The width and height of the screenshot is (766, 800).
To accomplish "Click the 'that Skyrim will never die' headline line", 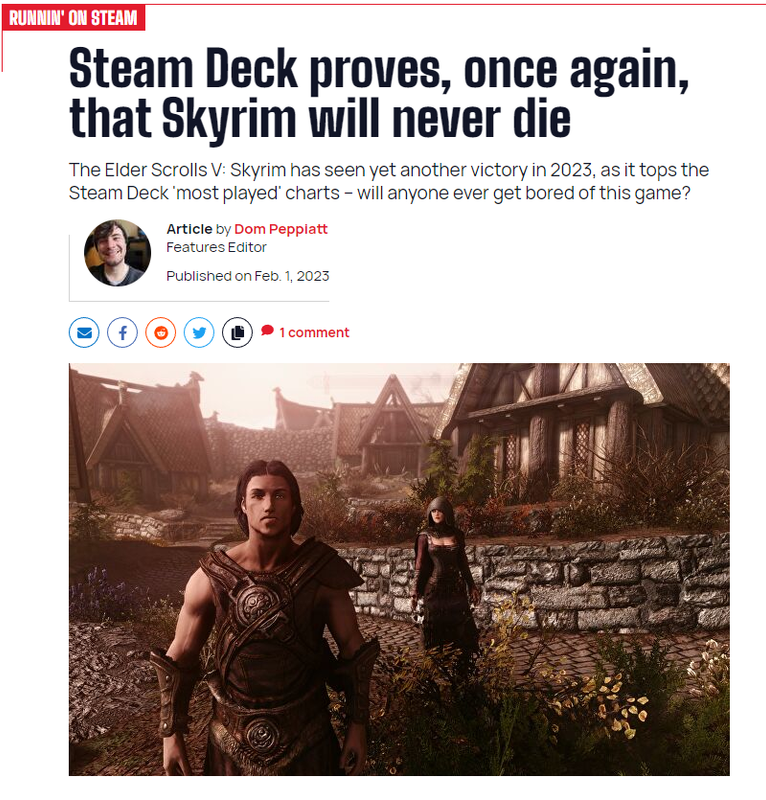I will click(319, 119).
